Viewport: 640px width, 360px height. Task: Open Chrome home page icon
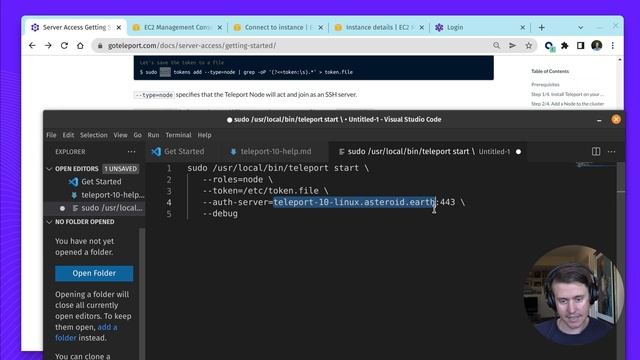(80, 46)
